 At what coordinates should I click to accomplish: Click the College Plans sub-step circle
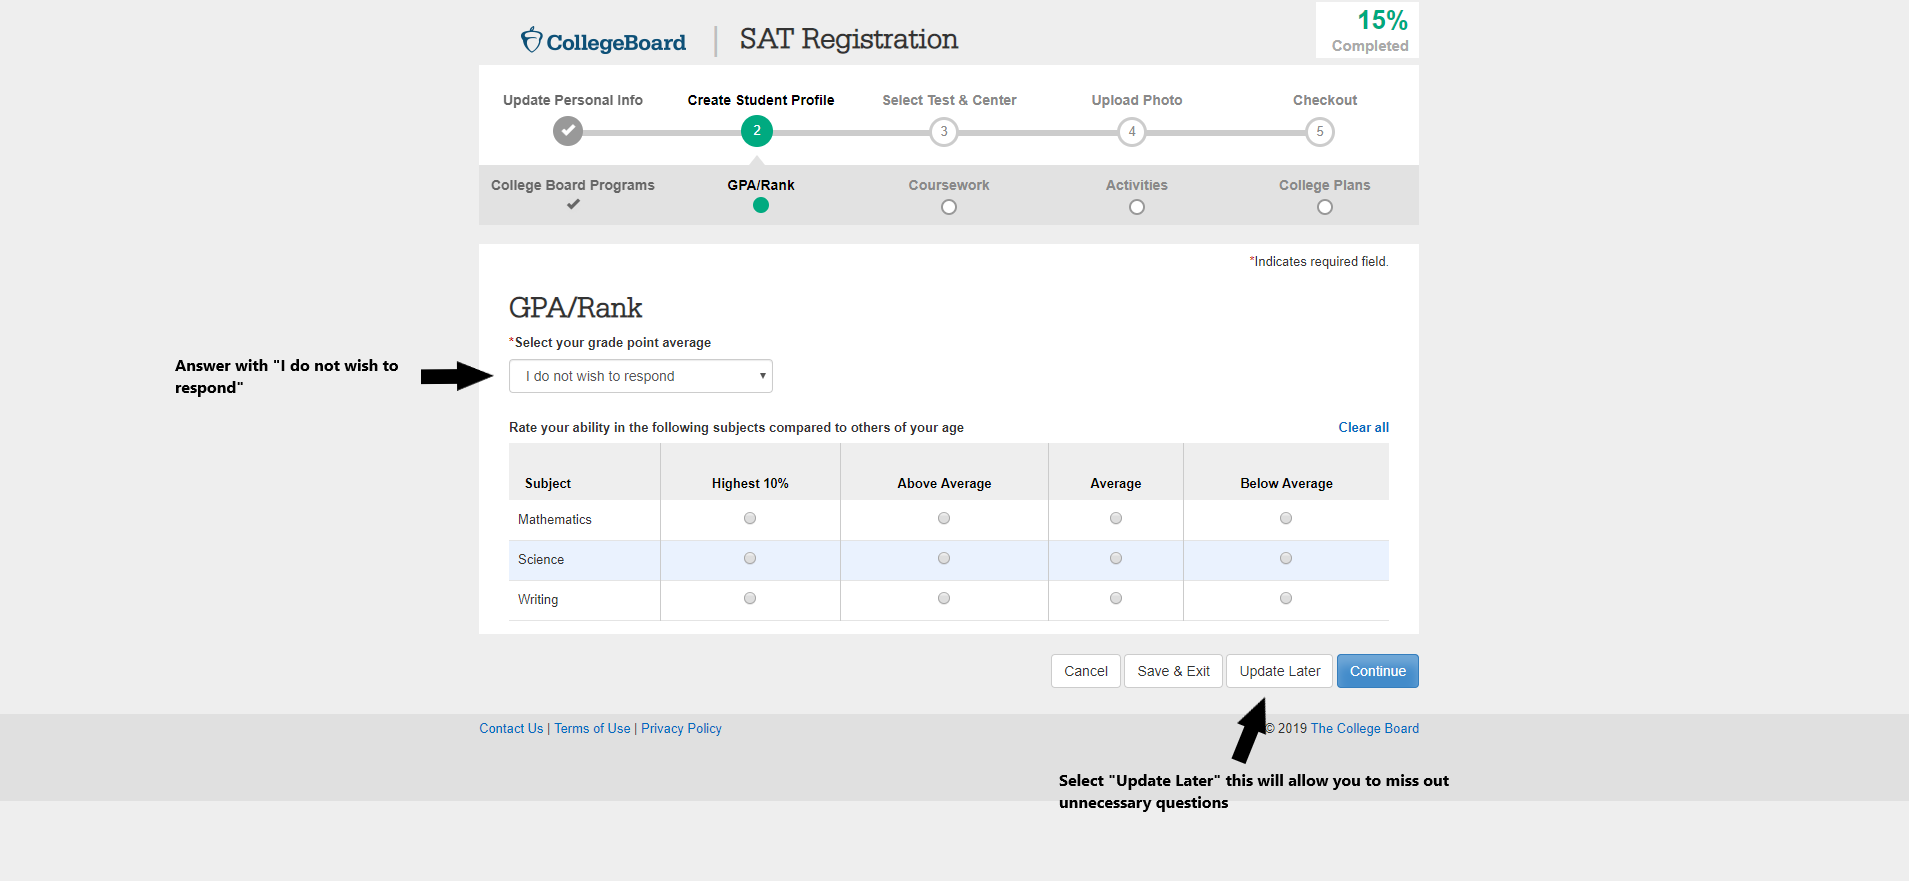(1324, 207)
